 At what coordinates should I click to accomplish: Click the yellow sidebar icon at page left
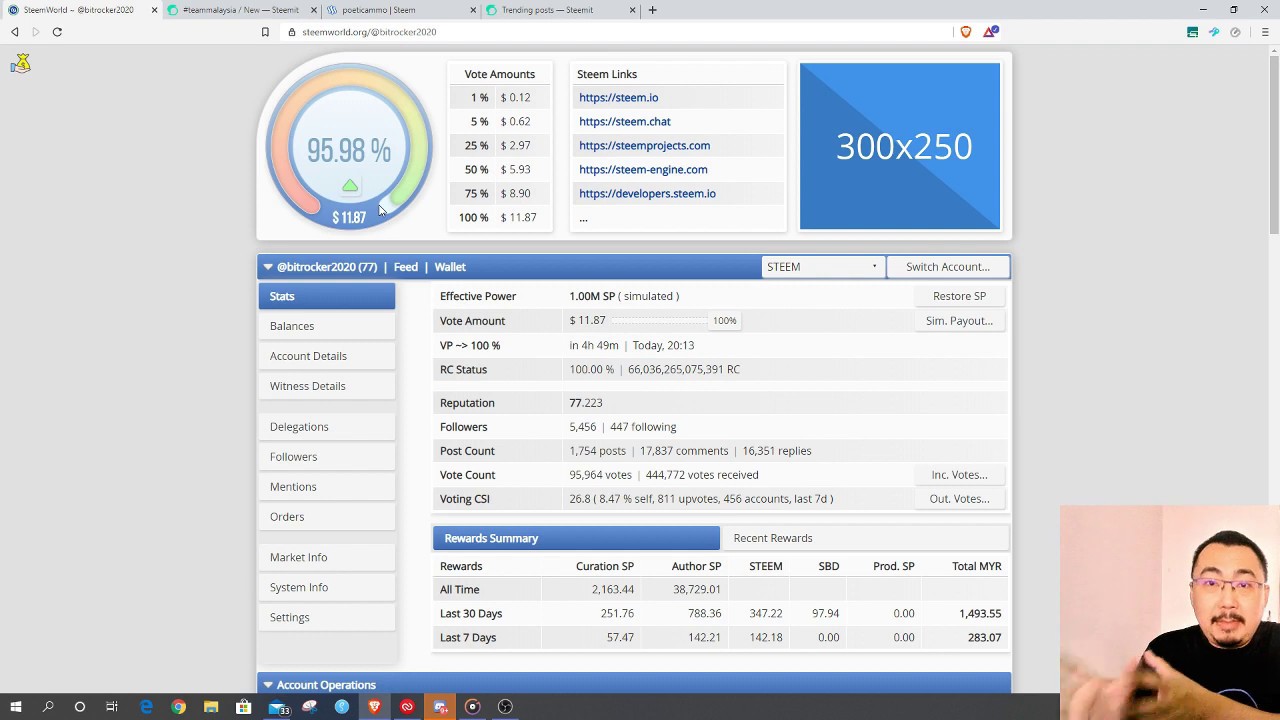click(x=21, y=64)
